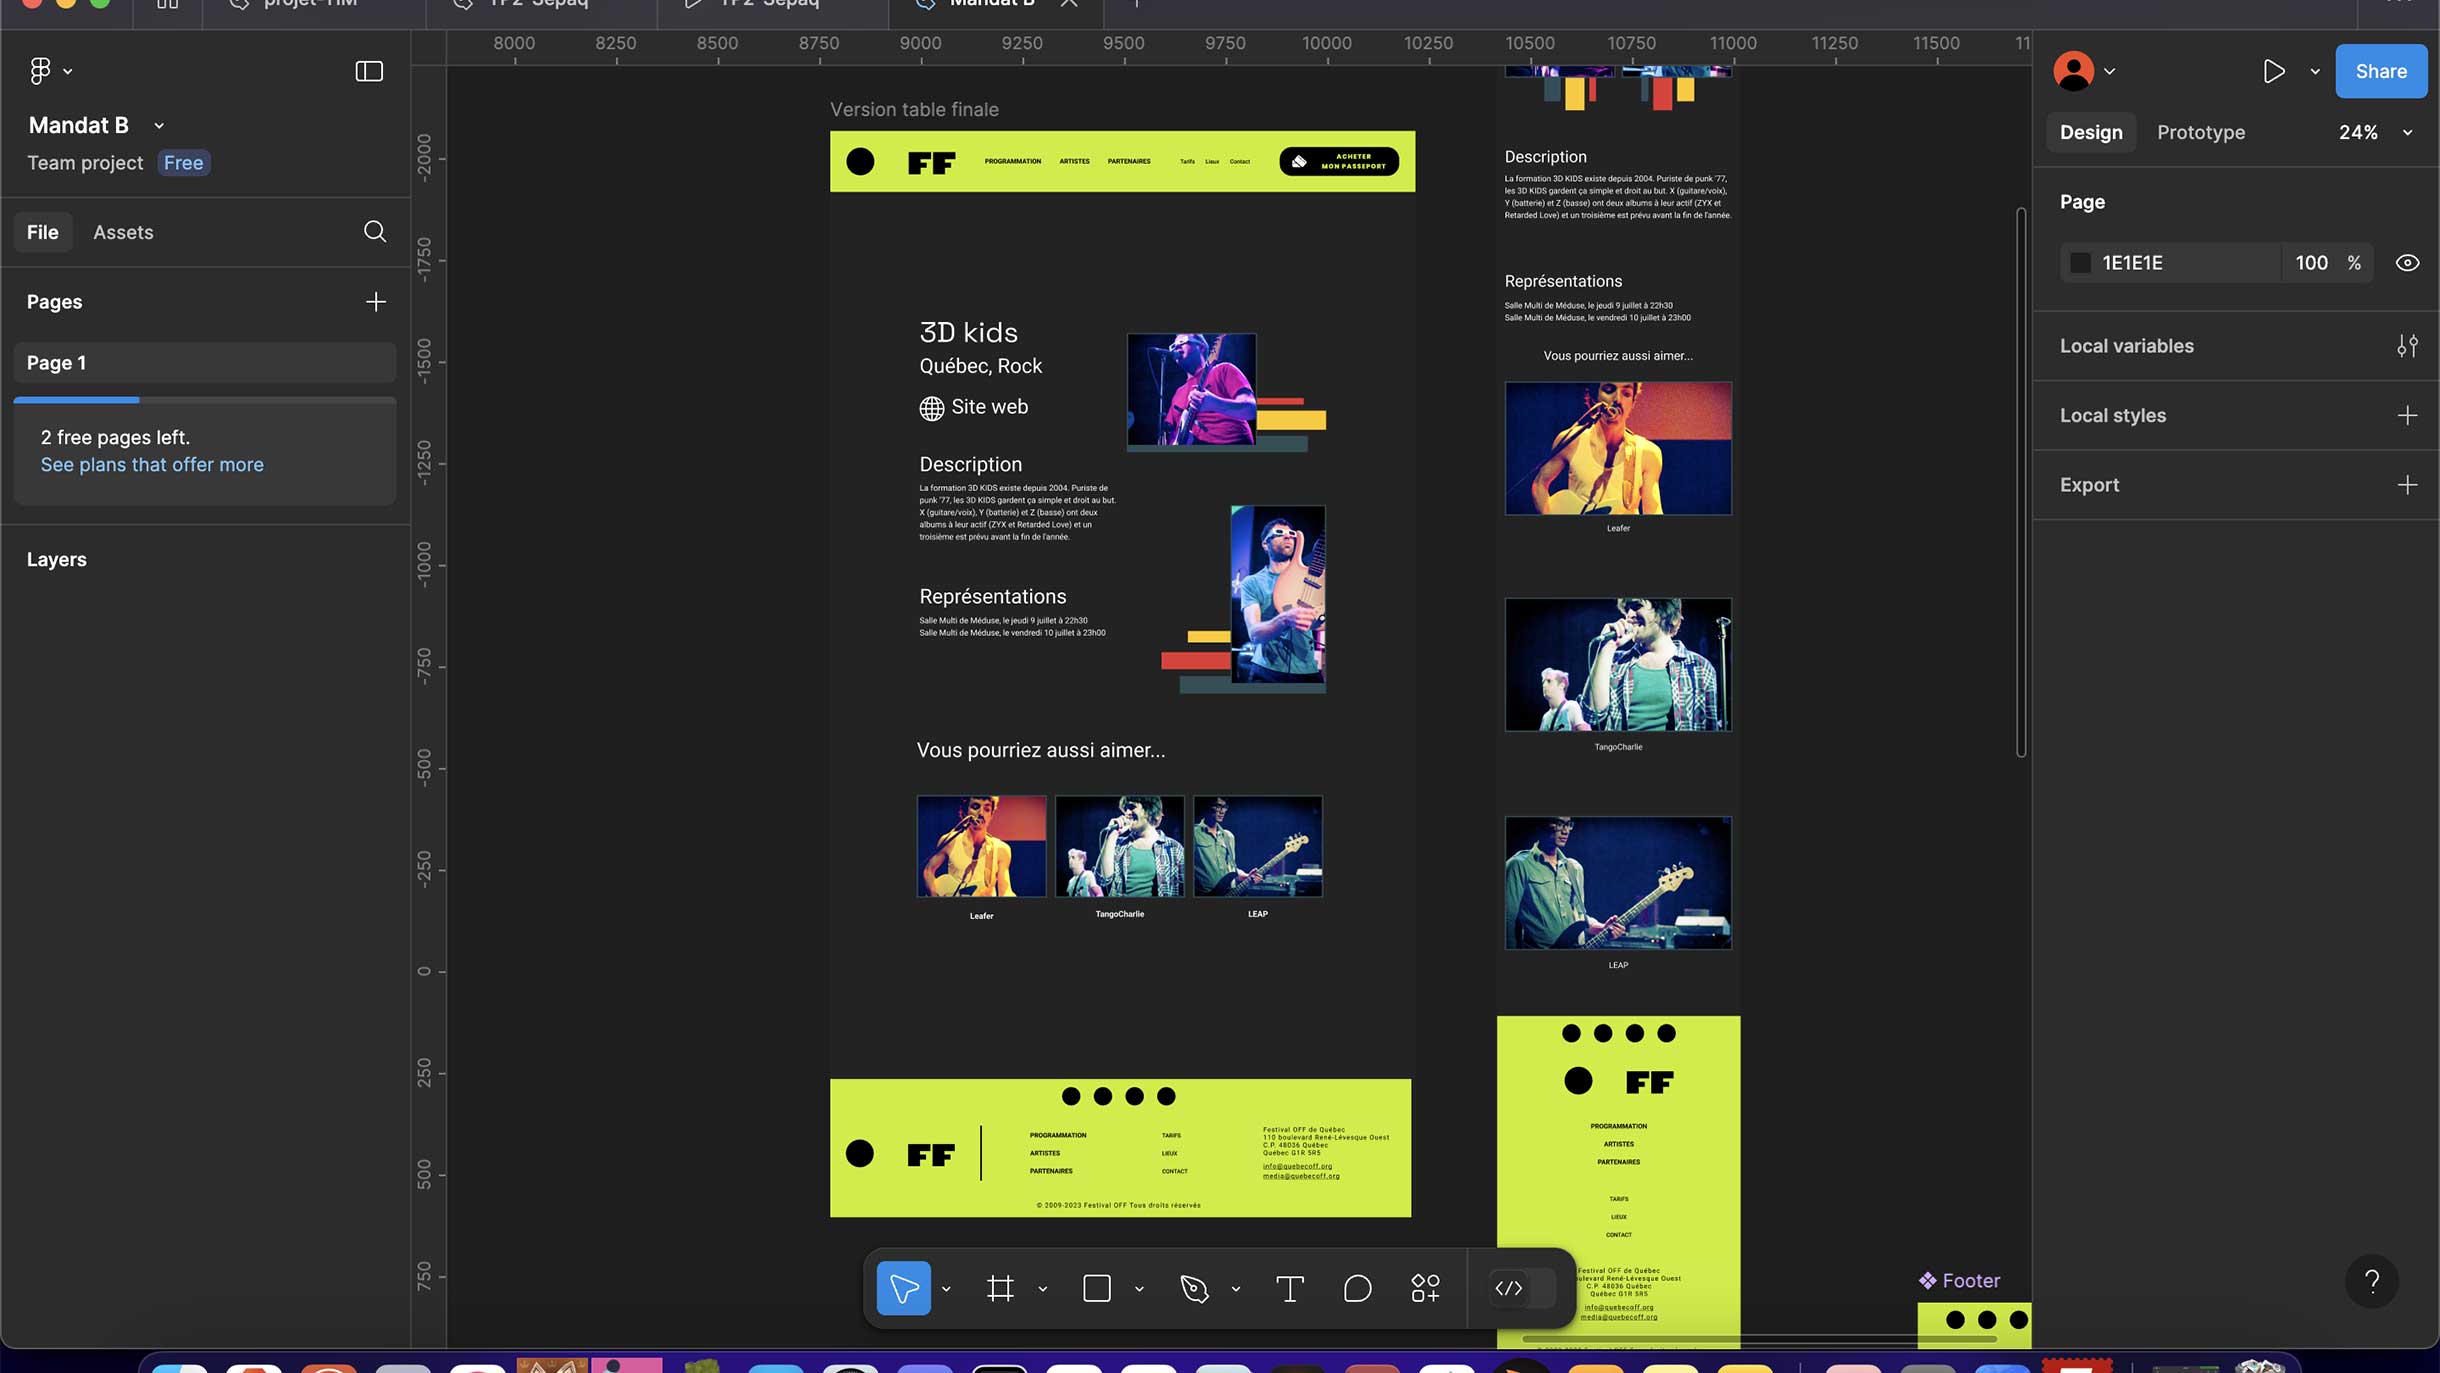This screenshot has height=1373, width=2440.
Task: Switch to the Prototype tab
Action: tap(2200, 132)
